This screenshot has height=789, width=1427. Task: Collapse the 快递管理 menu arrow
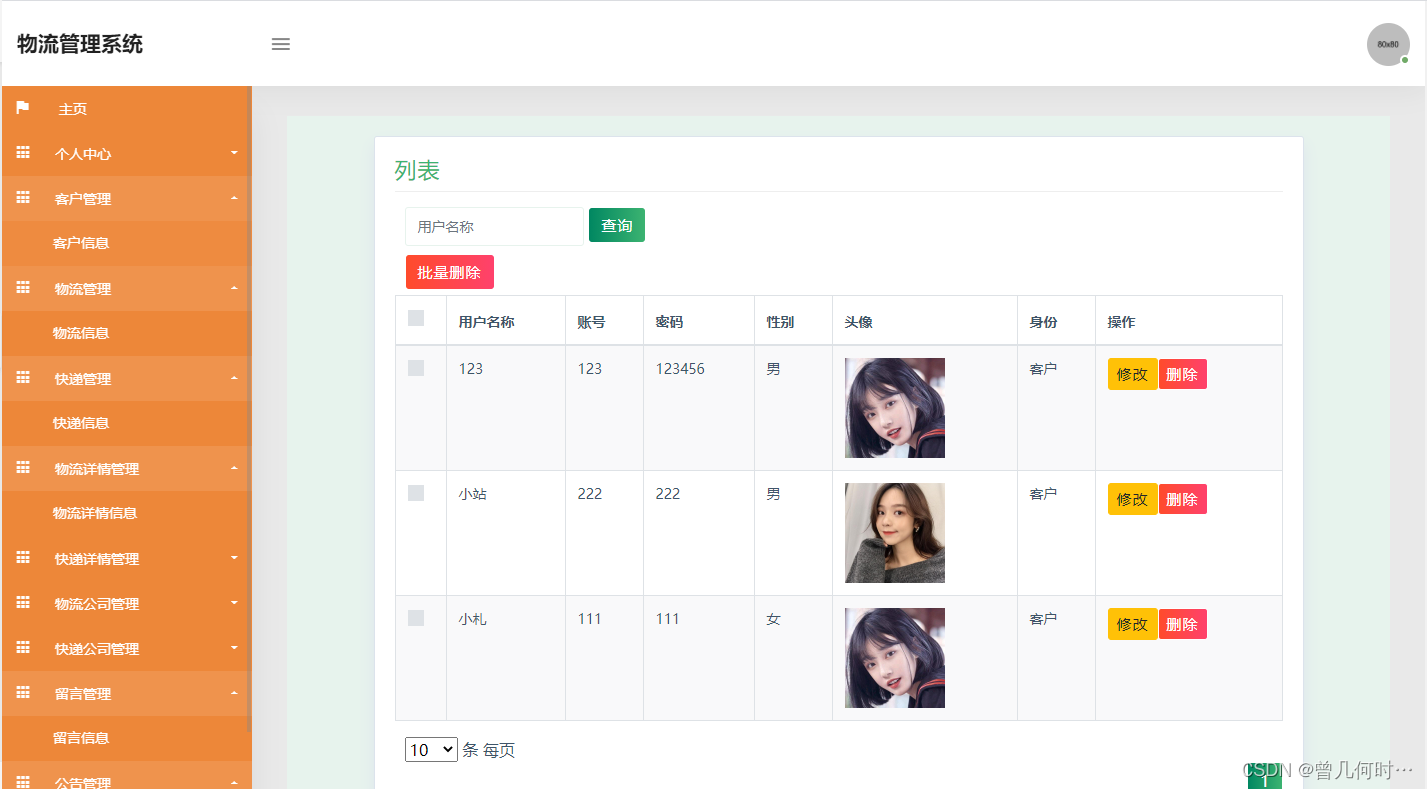(234, 378)
